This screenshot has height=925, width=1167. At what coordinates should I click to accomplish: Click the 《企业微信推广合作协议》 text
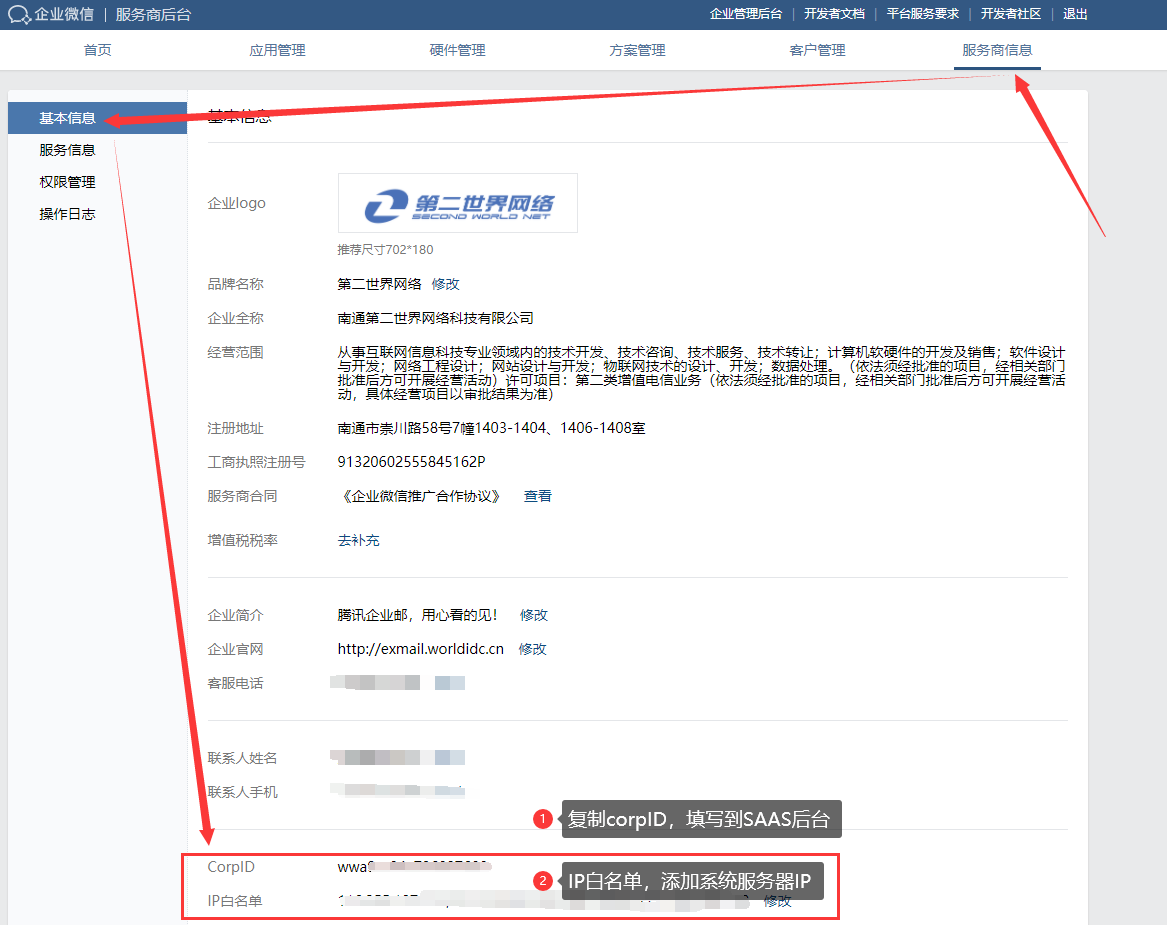pyautogui.click(x=421, y=496)
